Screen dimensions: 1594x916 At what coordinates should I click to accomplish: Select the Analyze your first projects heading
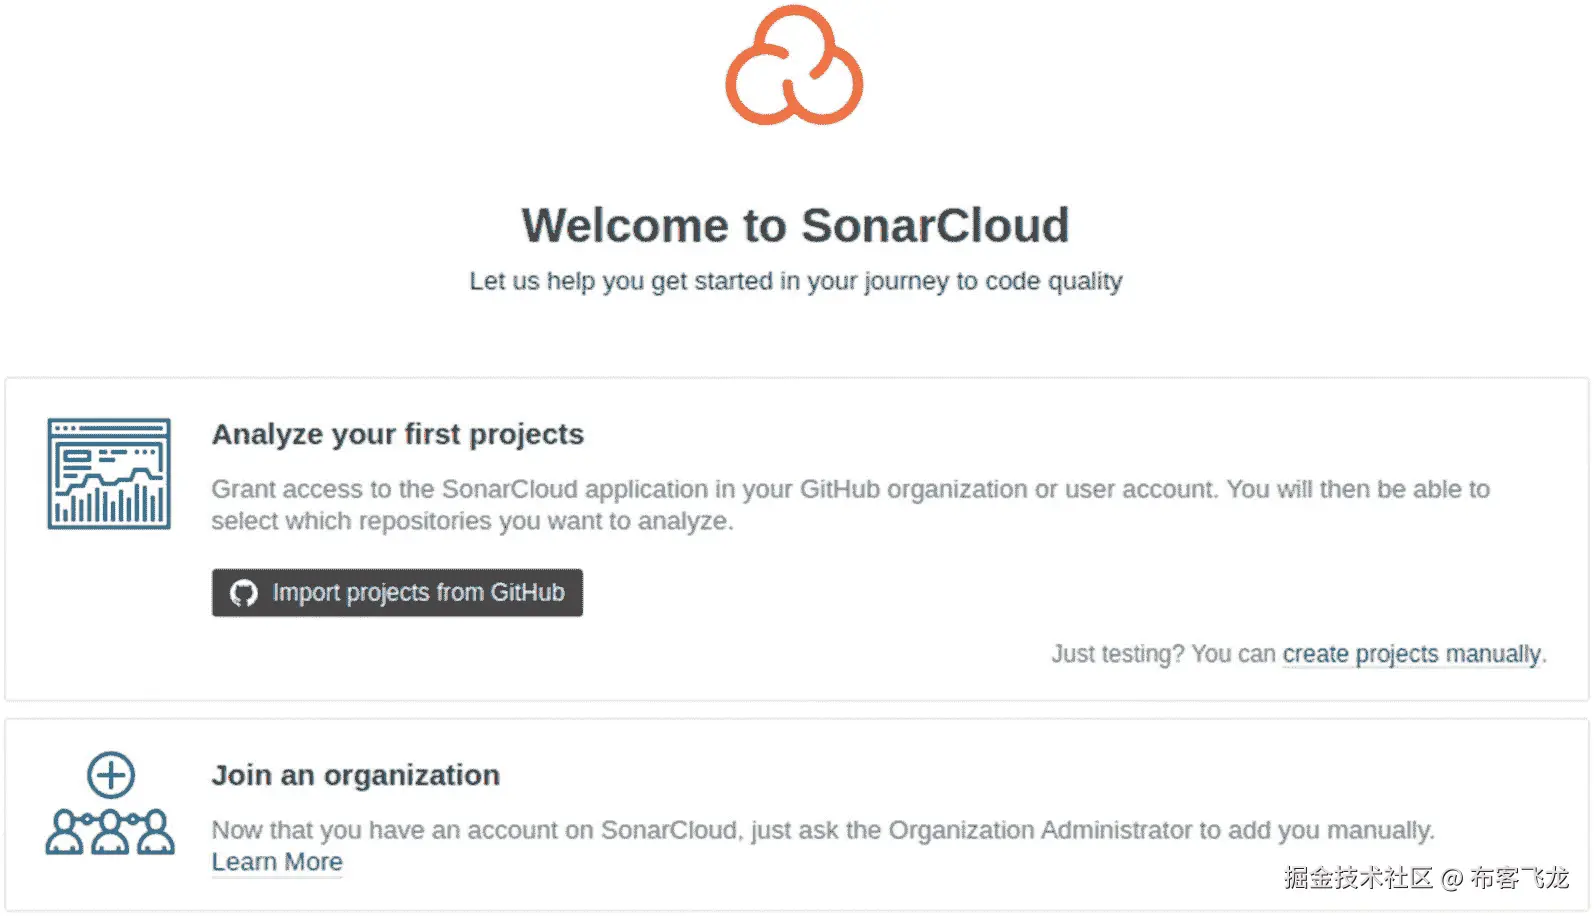pos(397,434)
